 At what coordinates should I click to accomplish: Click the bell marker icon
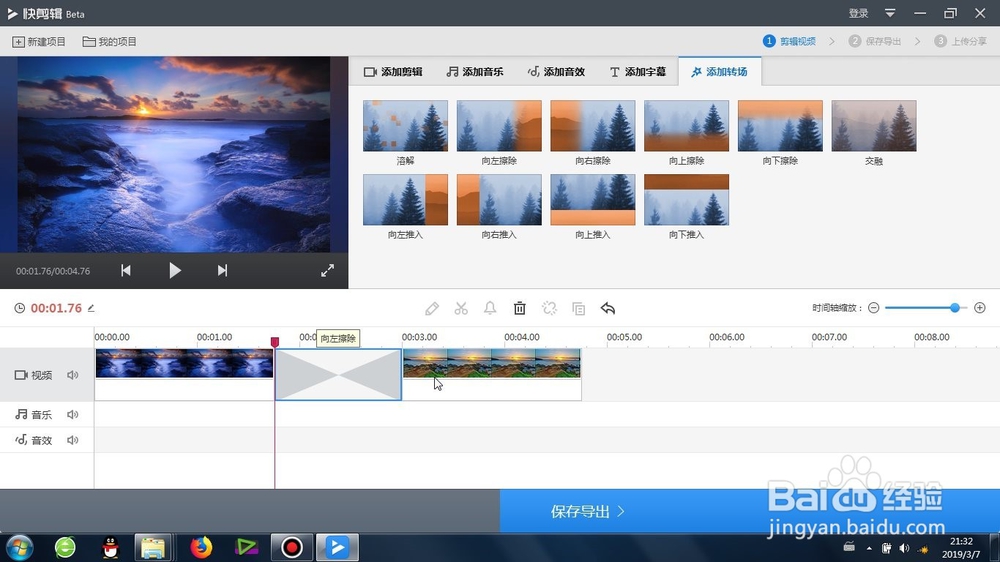(490, 309)
